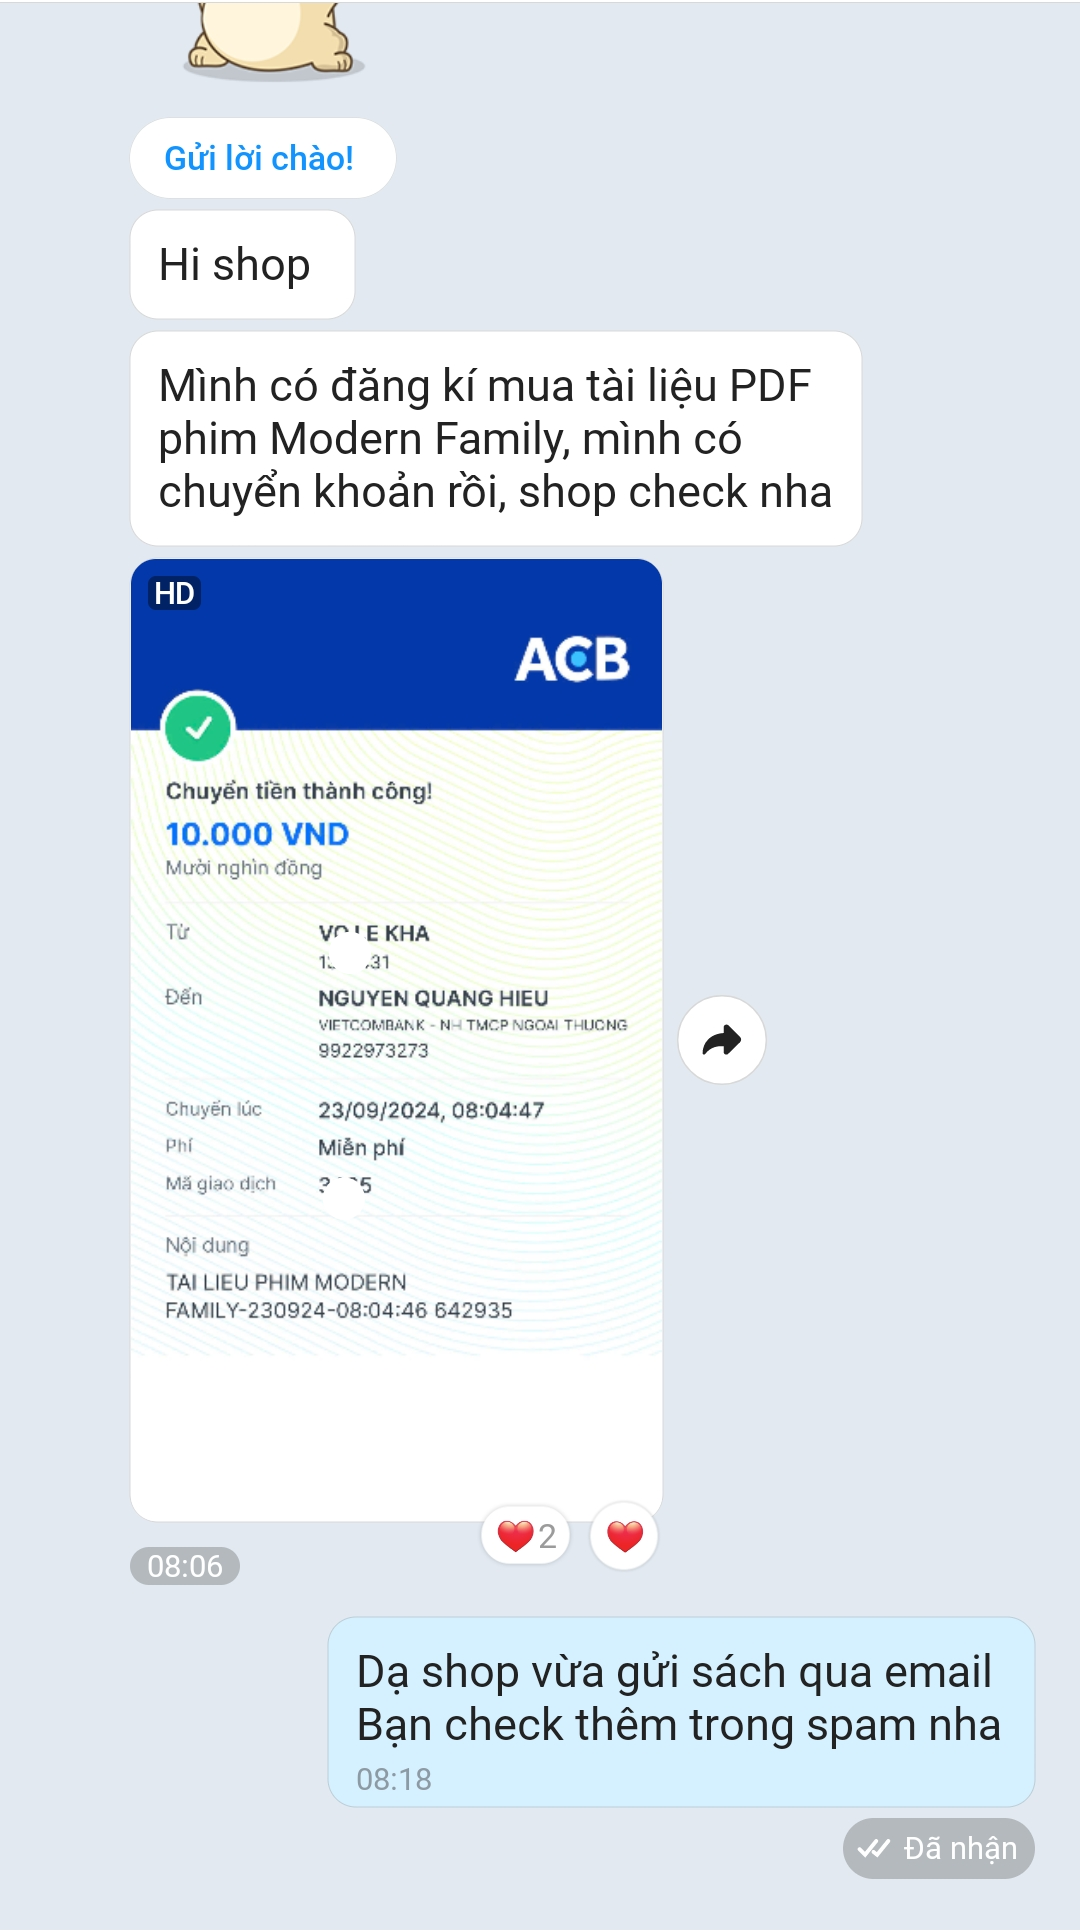Tap the red heart reaction button

(624, 1536)
